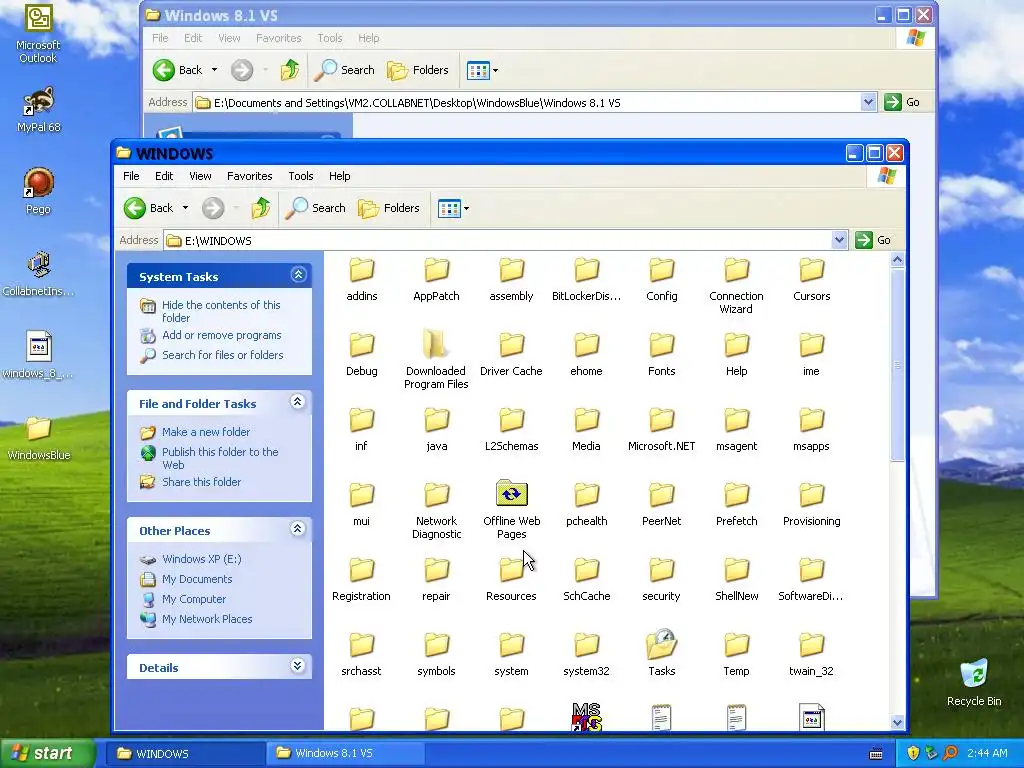Open My Network Places link
Screen dimensions: 1024x768
pyautogui.click(x=207, y=618)
